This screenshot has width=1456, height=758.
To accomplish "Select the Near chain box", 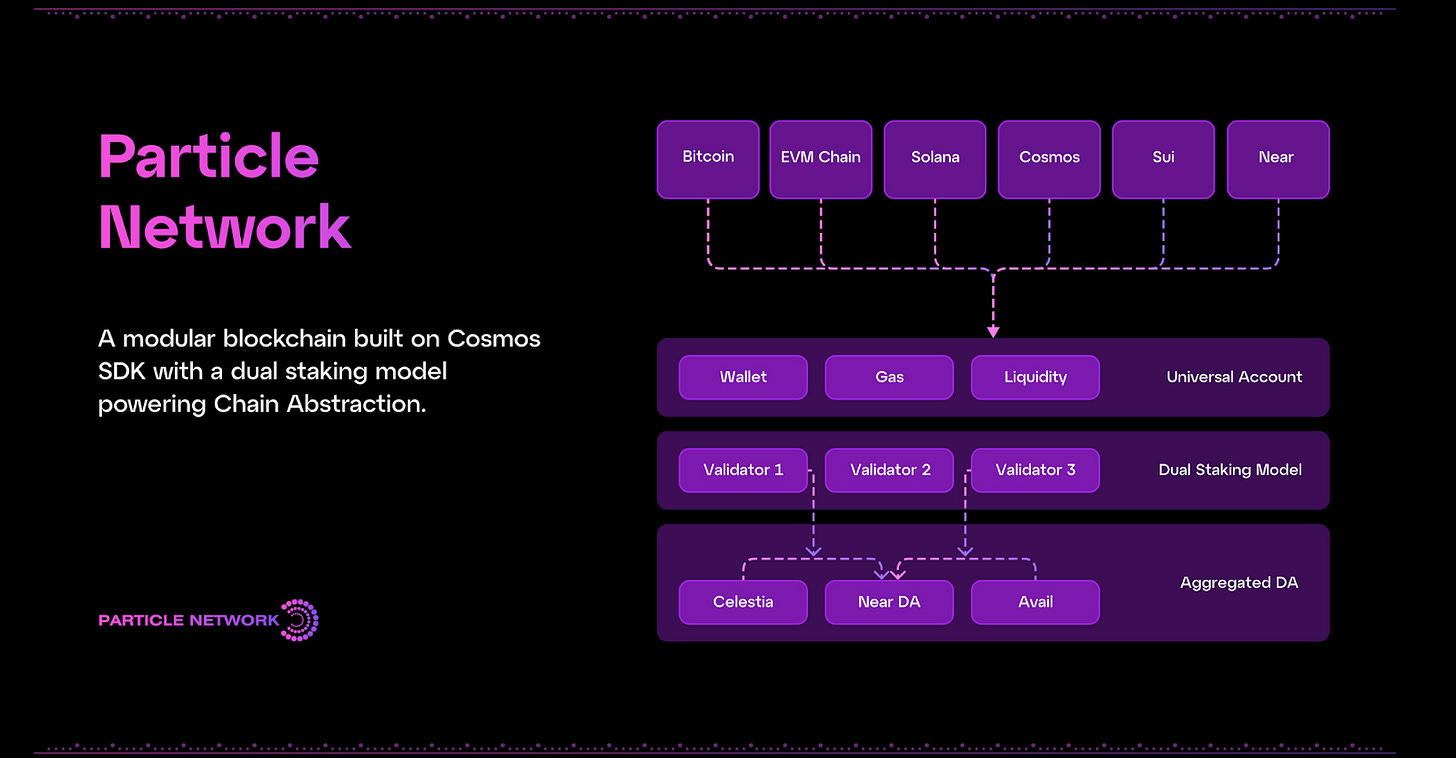I will pyautogui.click(x=1278, y=159).
